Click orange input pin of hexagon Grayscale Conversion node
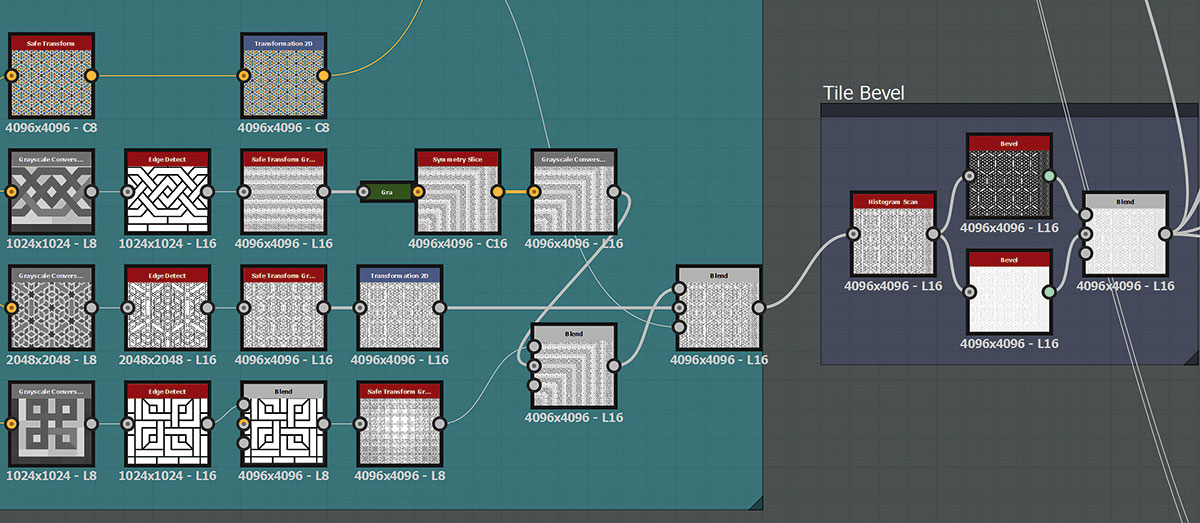 click(x=11, y=308)
